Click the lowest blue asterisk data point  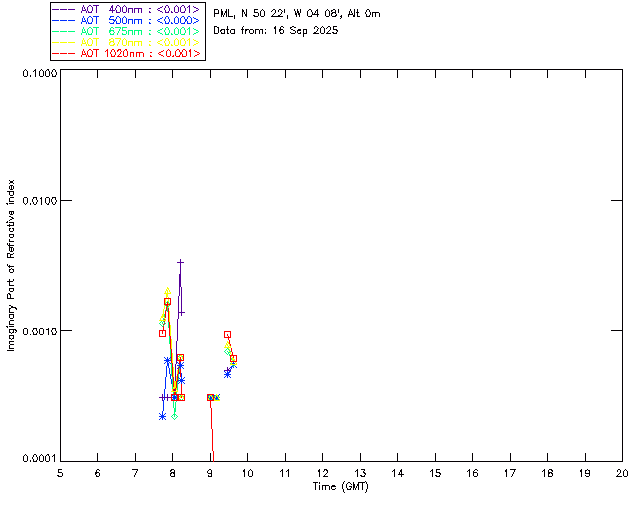pyautogui.click(x=162, y=416)
